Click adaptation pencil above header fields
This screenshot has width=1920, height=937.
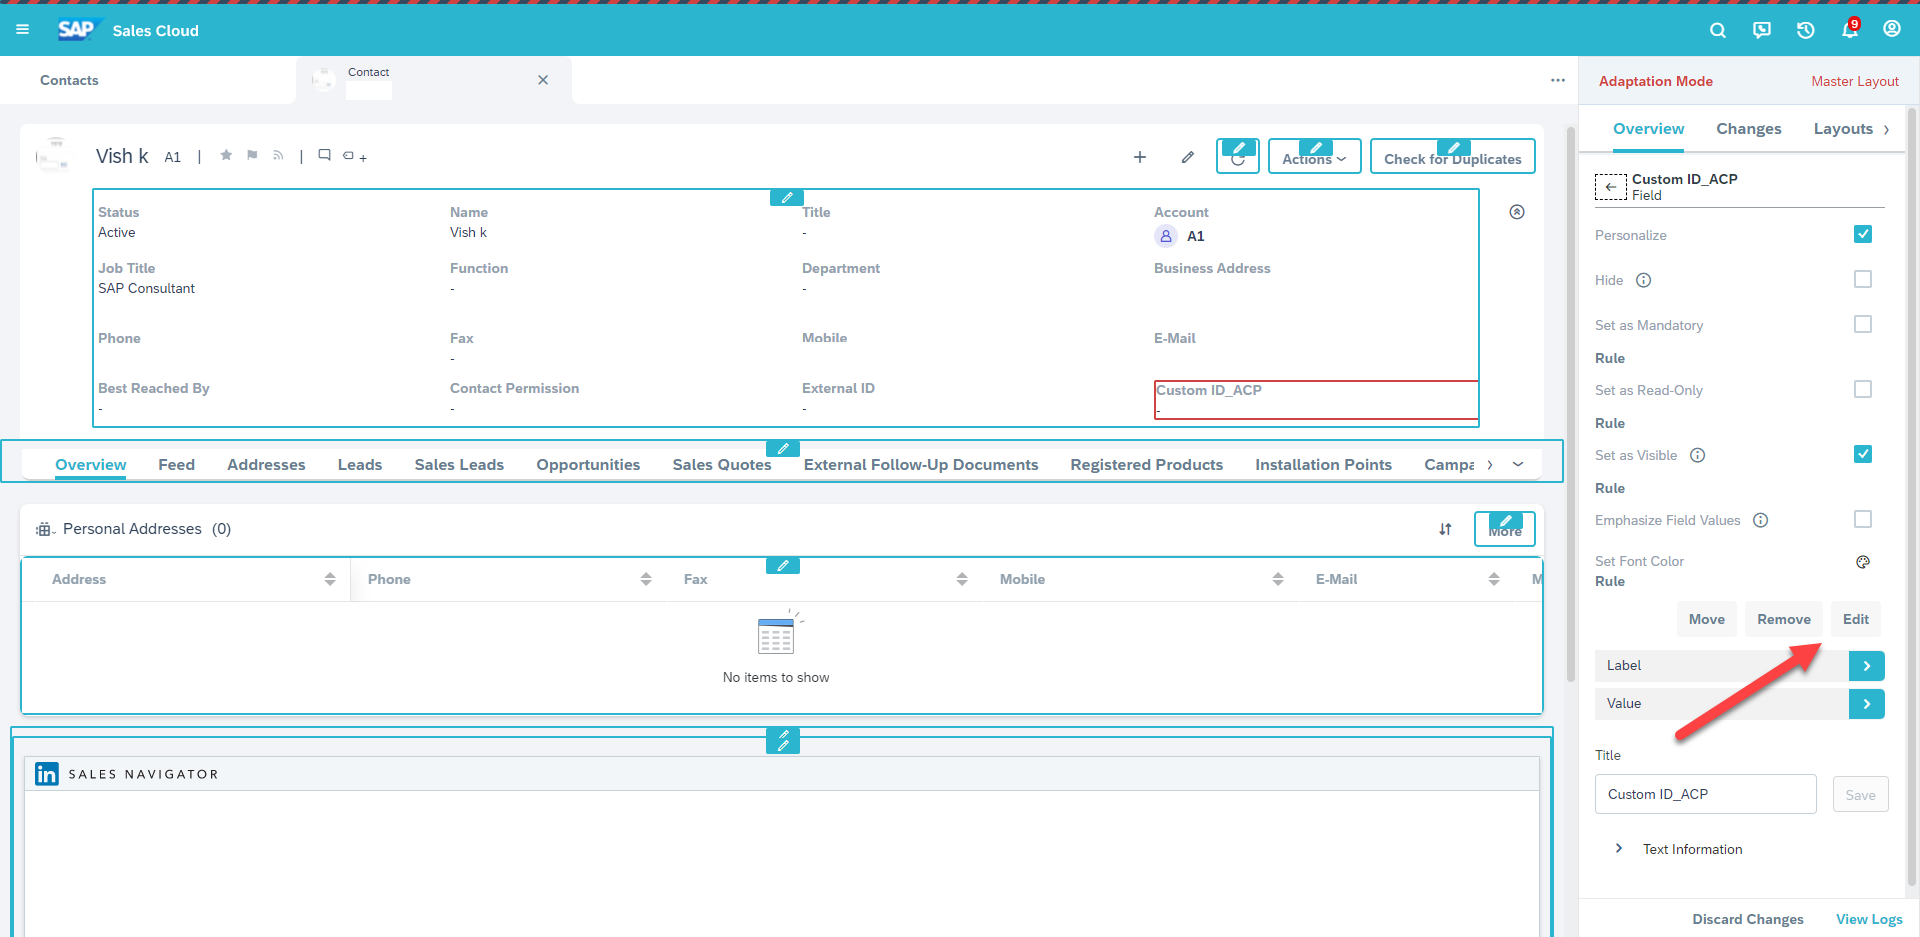787,197
